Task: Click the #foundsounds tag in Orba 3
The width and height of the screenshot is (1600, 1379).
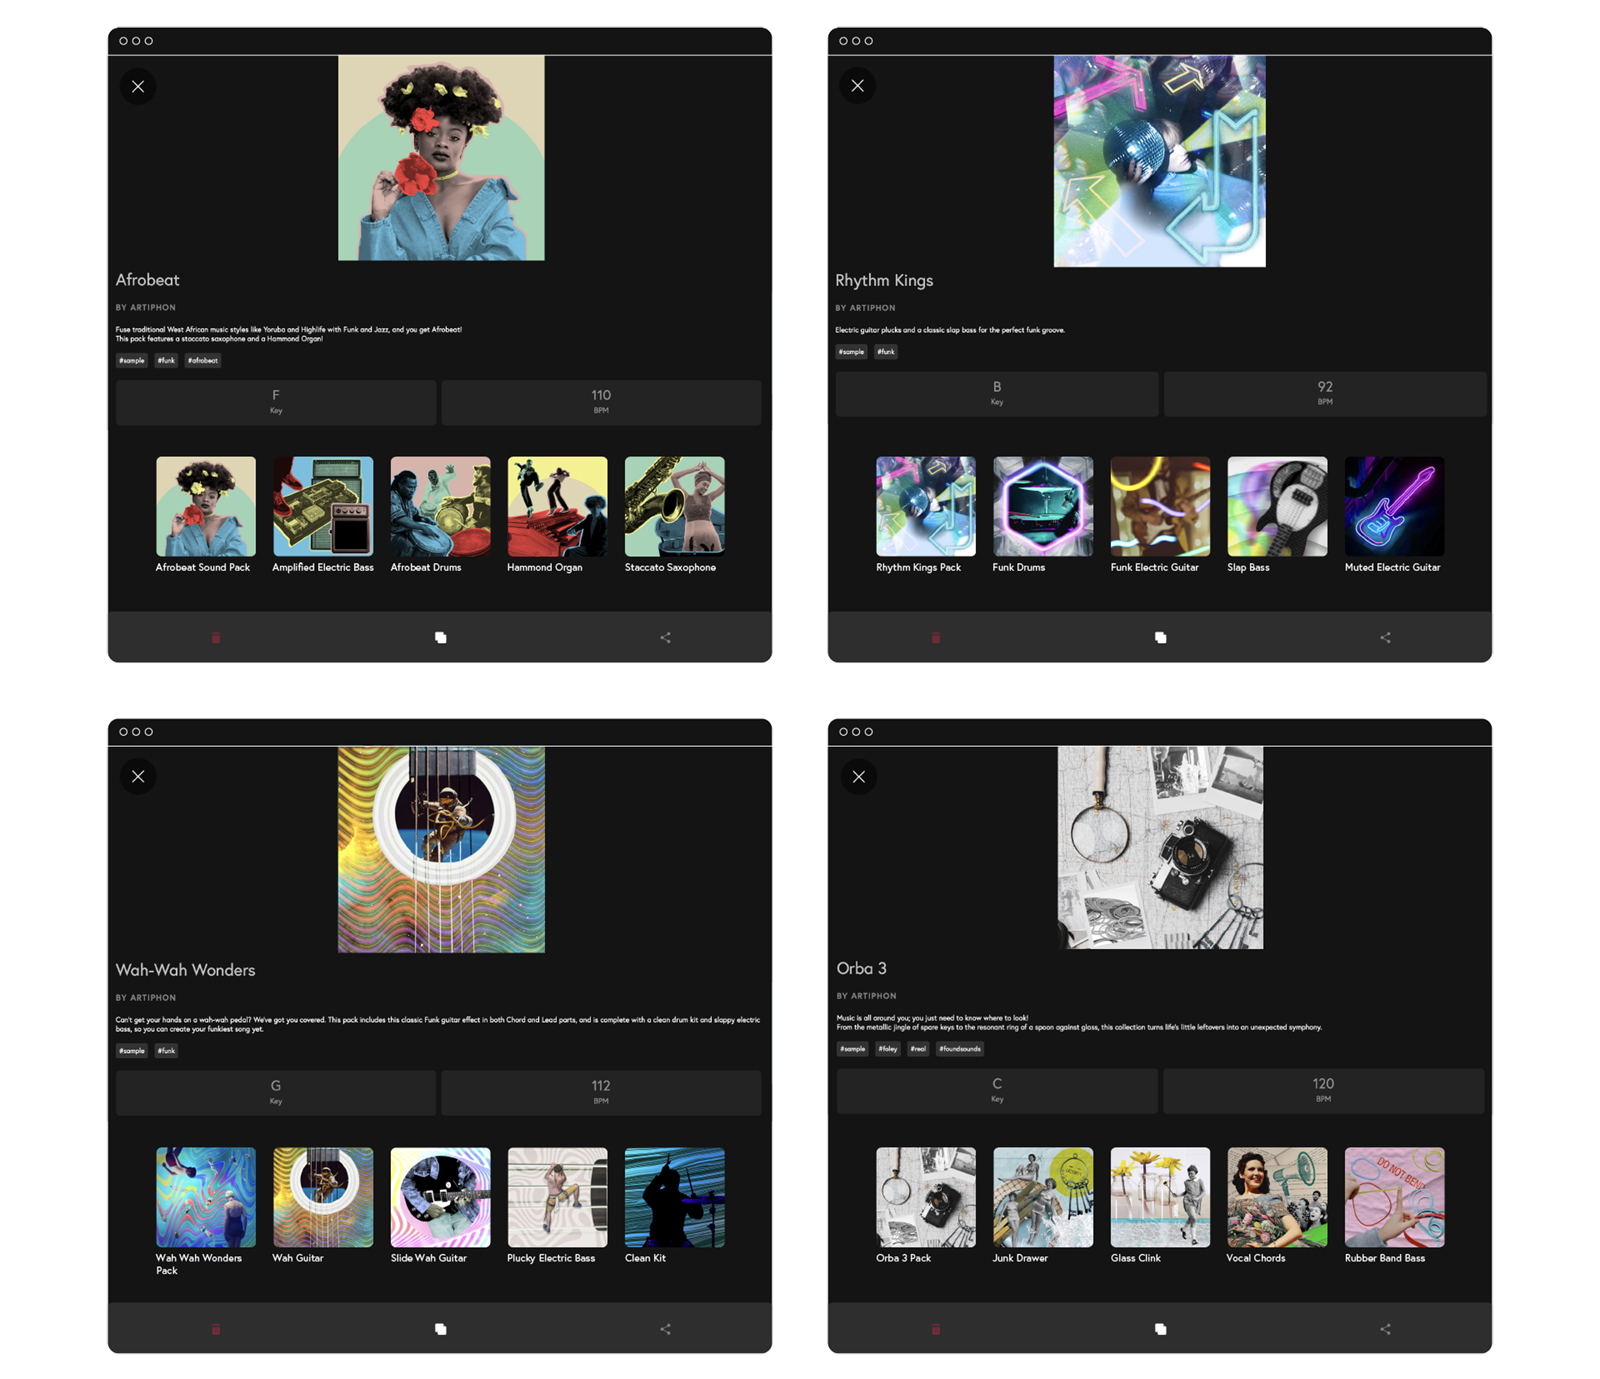Action: pos(960,1049)
